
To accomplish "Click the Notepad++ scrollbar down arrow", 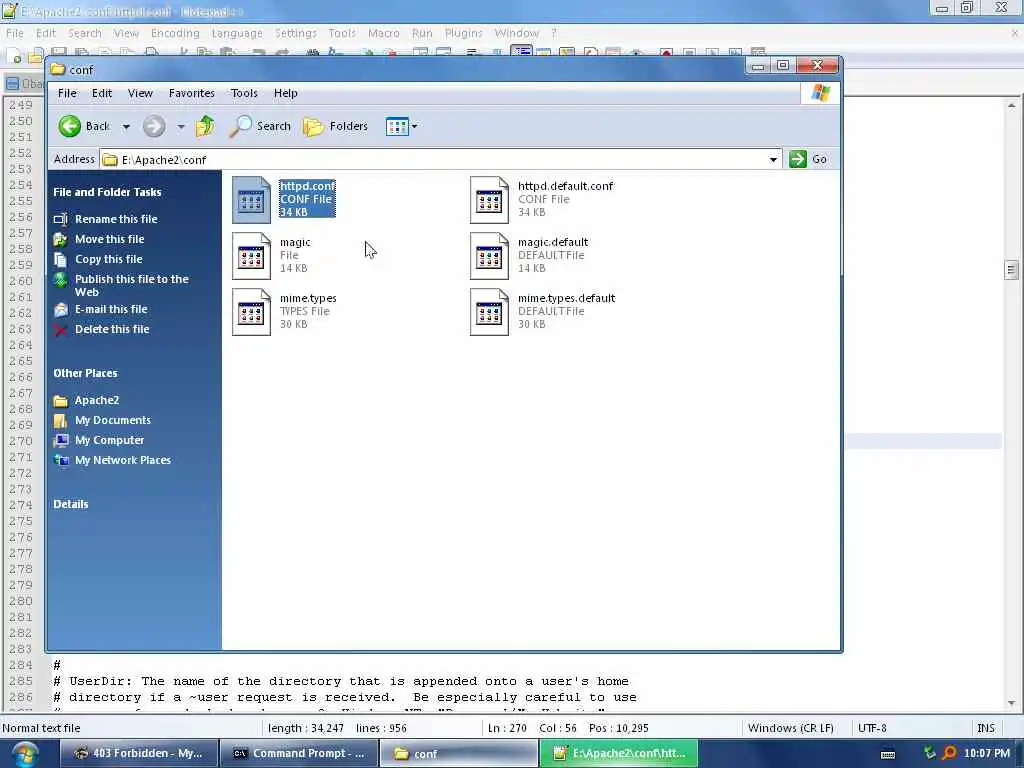I will coord(1011,703).
